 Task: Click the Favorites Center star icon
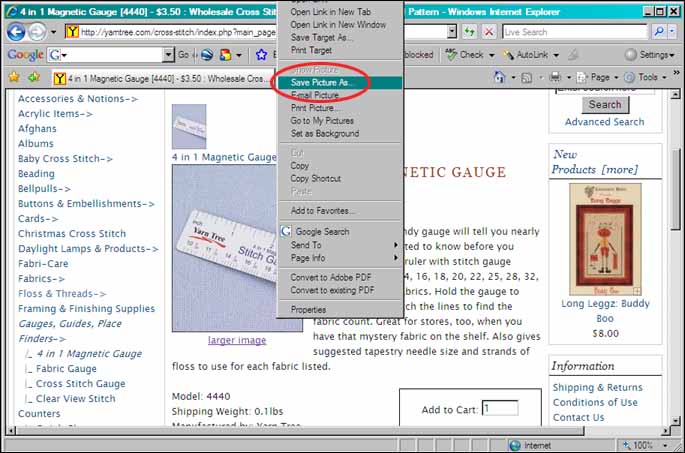click(x=14, y=77)
